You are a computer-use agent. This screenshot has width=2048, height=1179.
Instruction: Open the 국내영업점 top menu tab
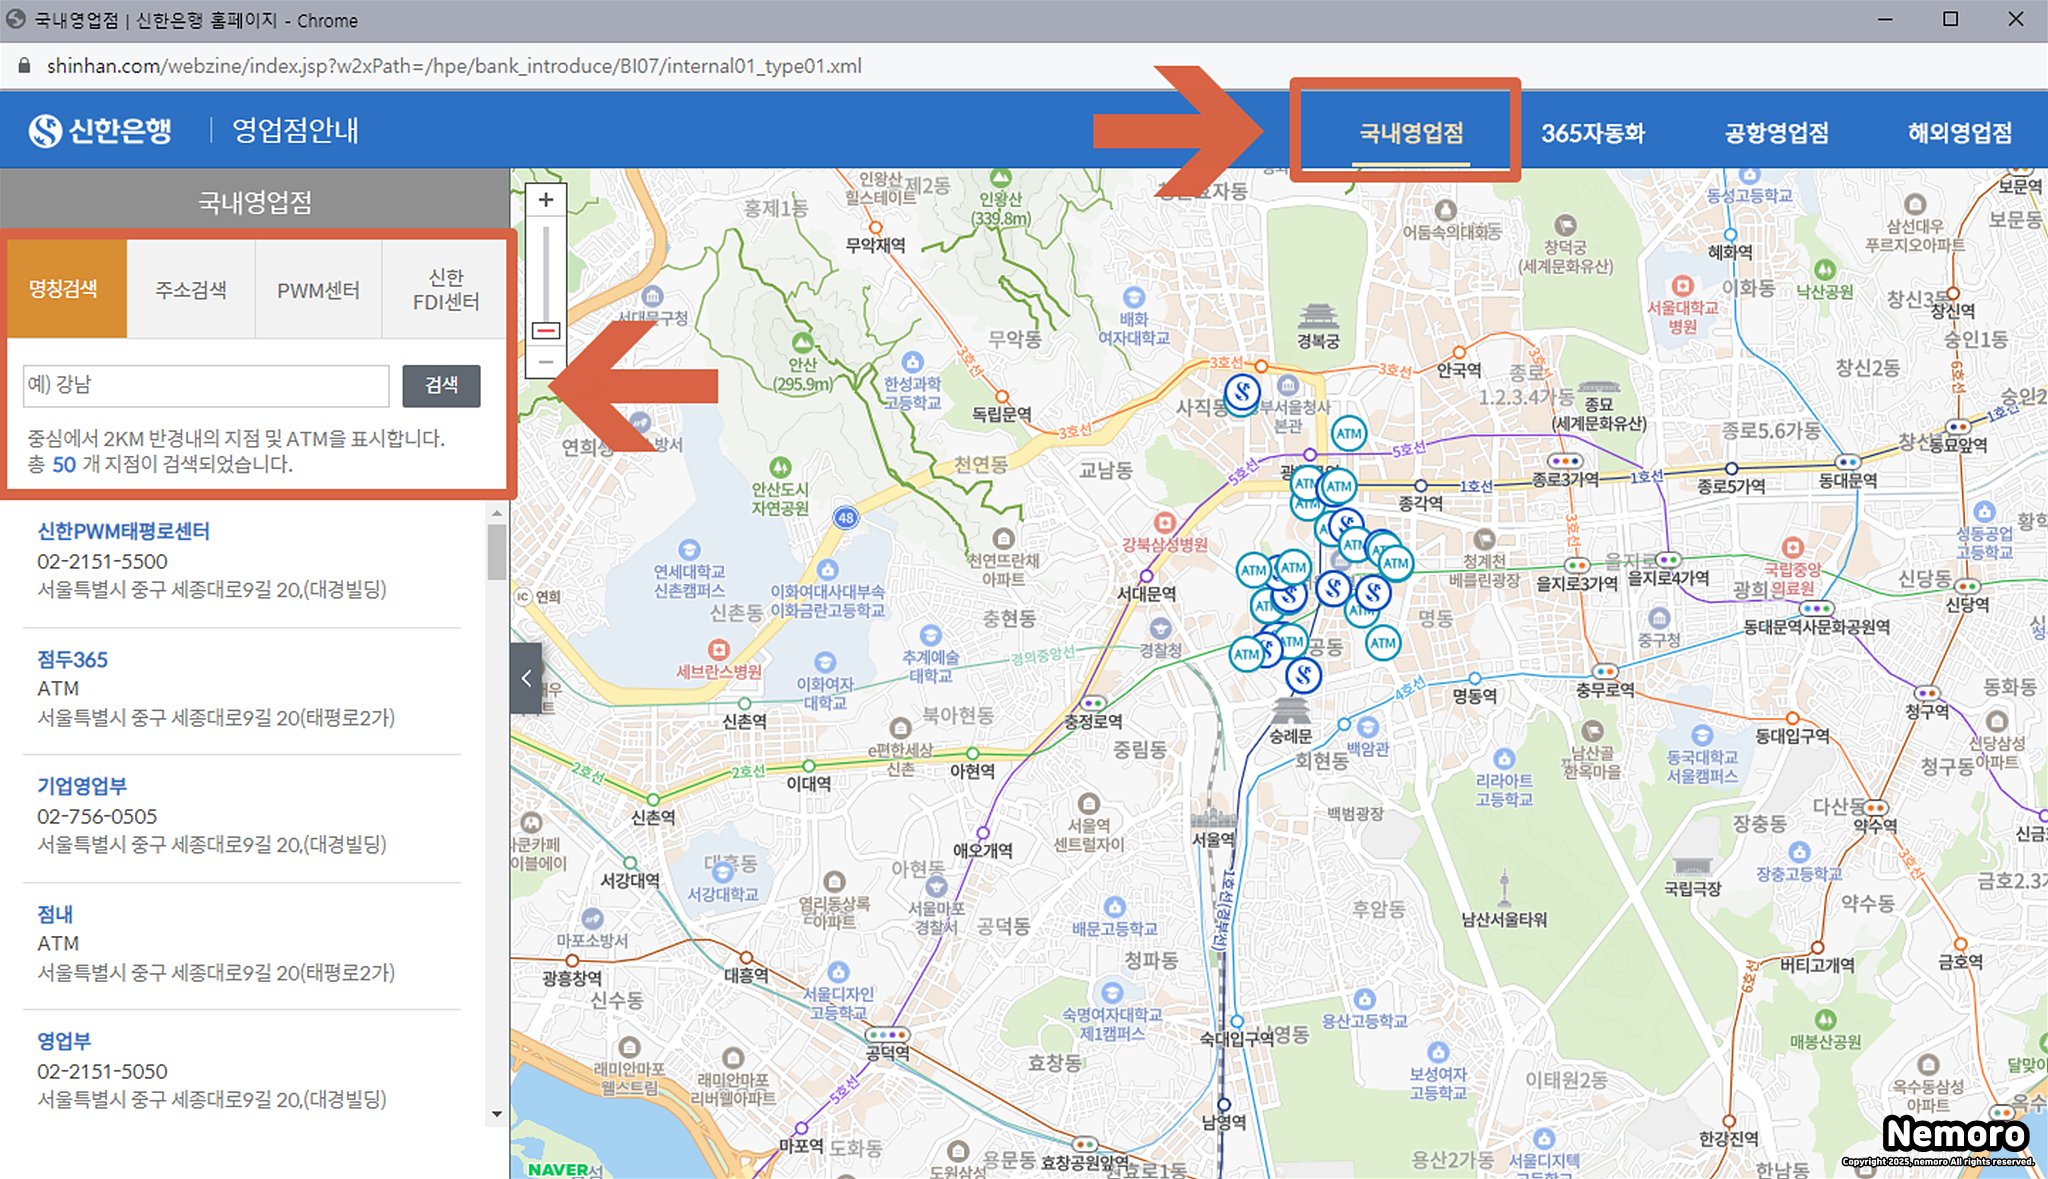click(1411, 133)
